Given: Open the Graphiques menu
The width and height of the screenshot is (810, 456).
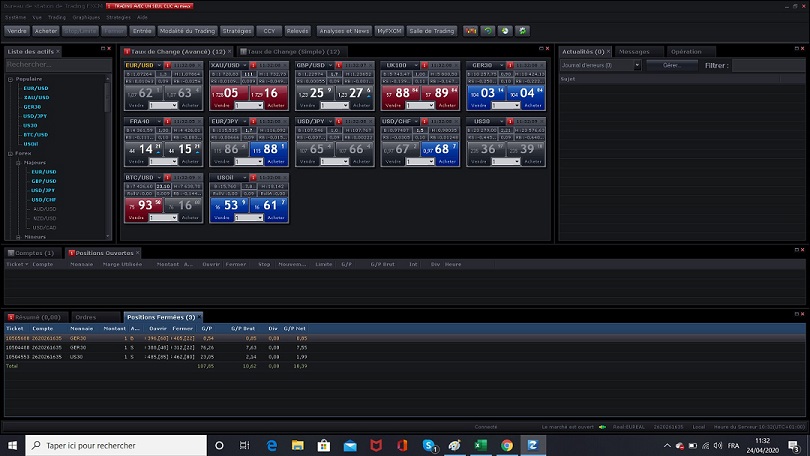Looking at the screenshot, I should pos(86,17).
